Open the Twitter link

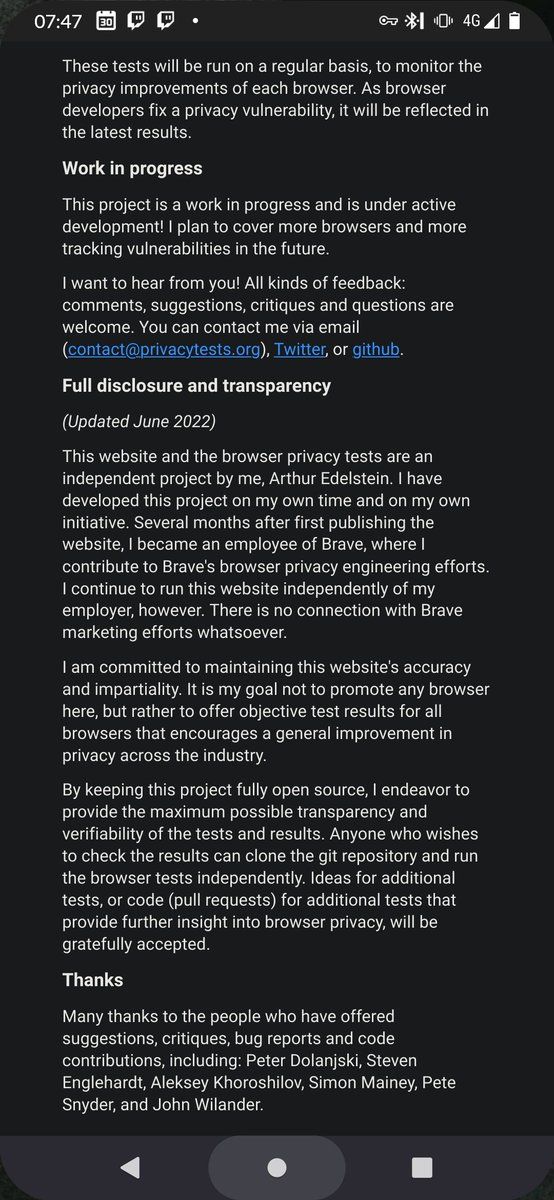(299, 349)
